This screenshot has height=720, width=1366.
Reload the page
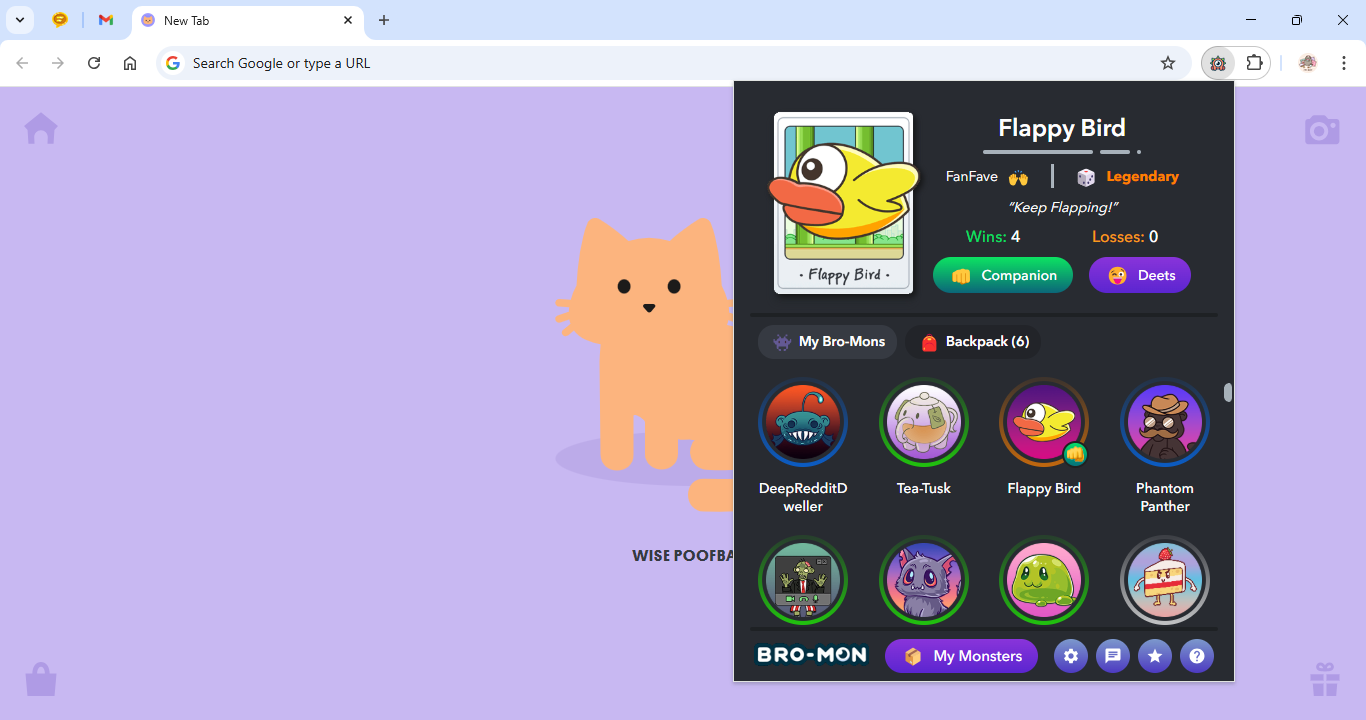(x=94, y=63)
